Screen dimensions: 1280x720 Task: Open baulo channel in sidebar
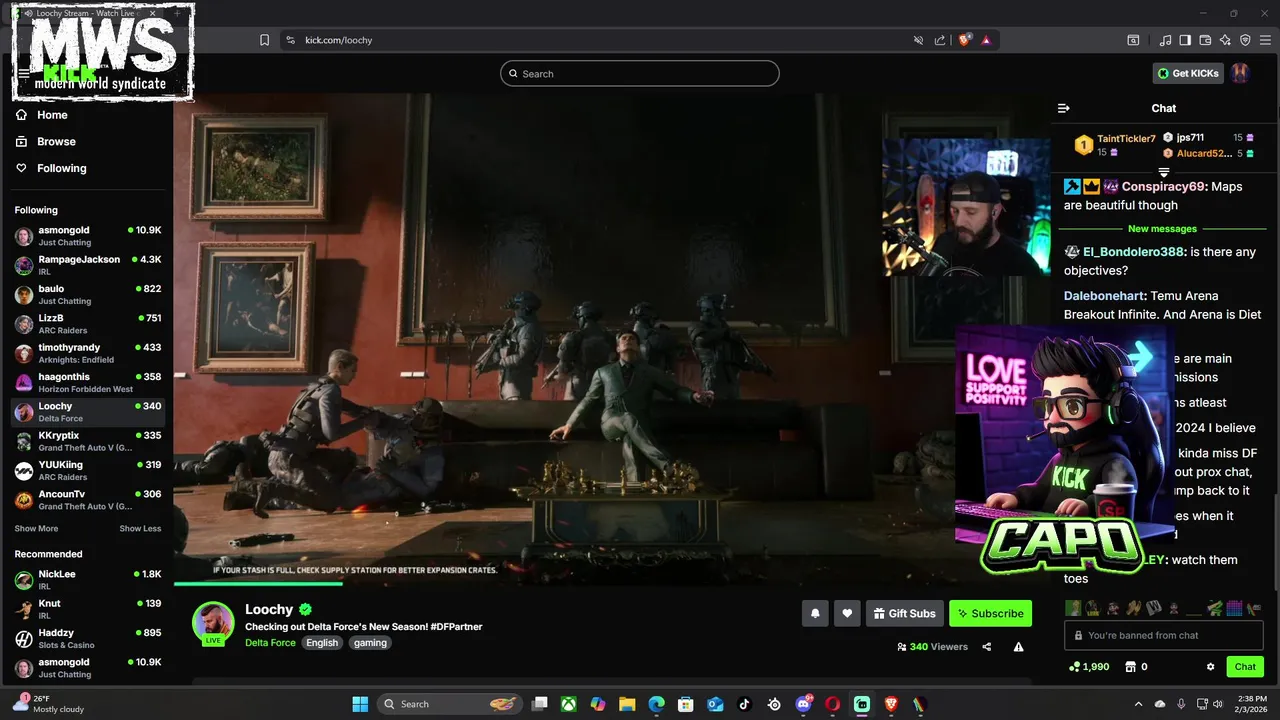[x=88, y=294]
